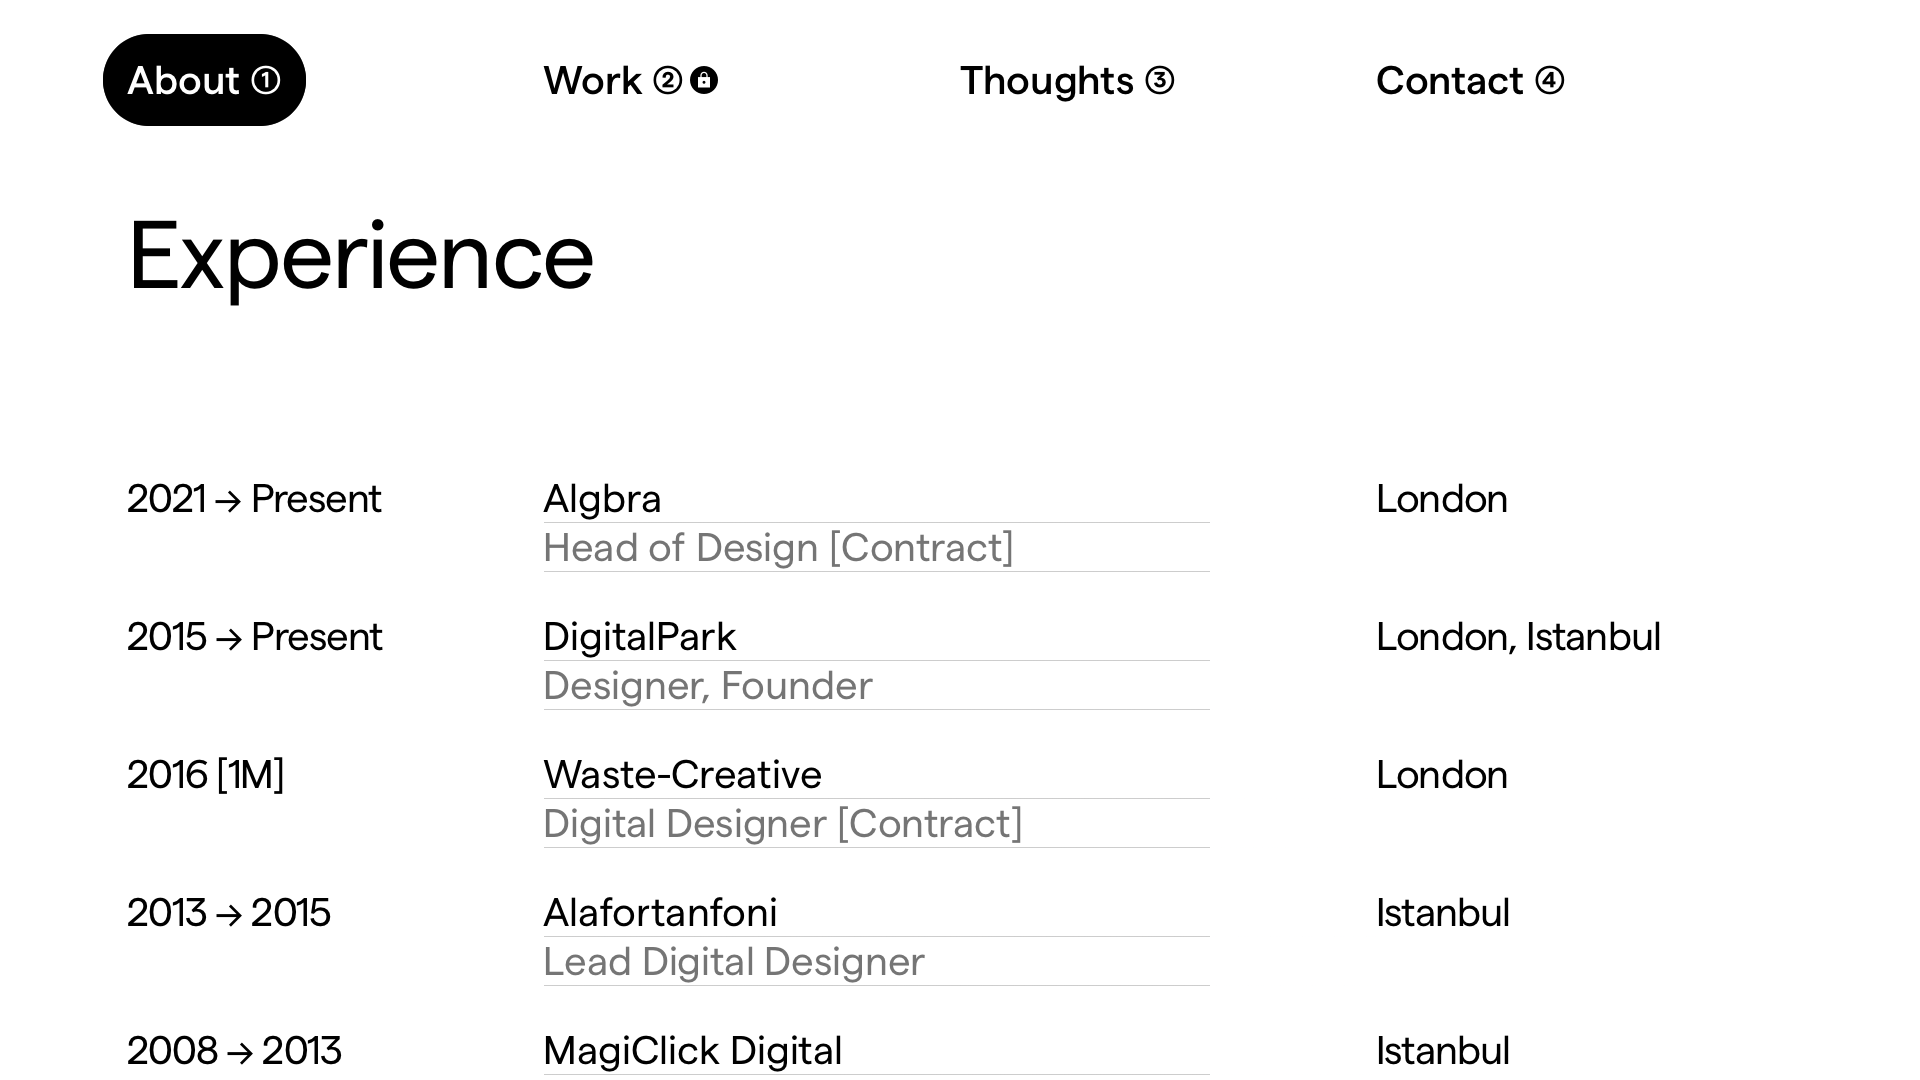Viewport: 1920px width, 1080px height.
Task: Click the Experience heading
Action: coord(361,257)
